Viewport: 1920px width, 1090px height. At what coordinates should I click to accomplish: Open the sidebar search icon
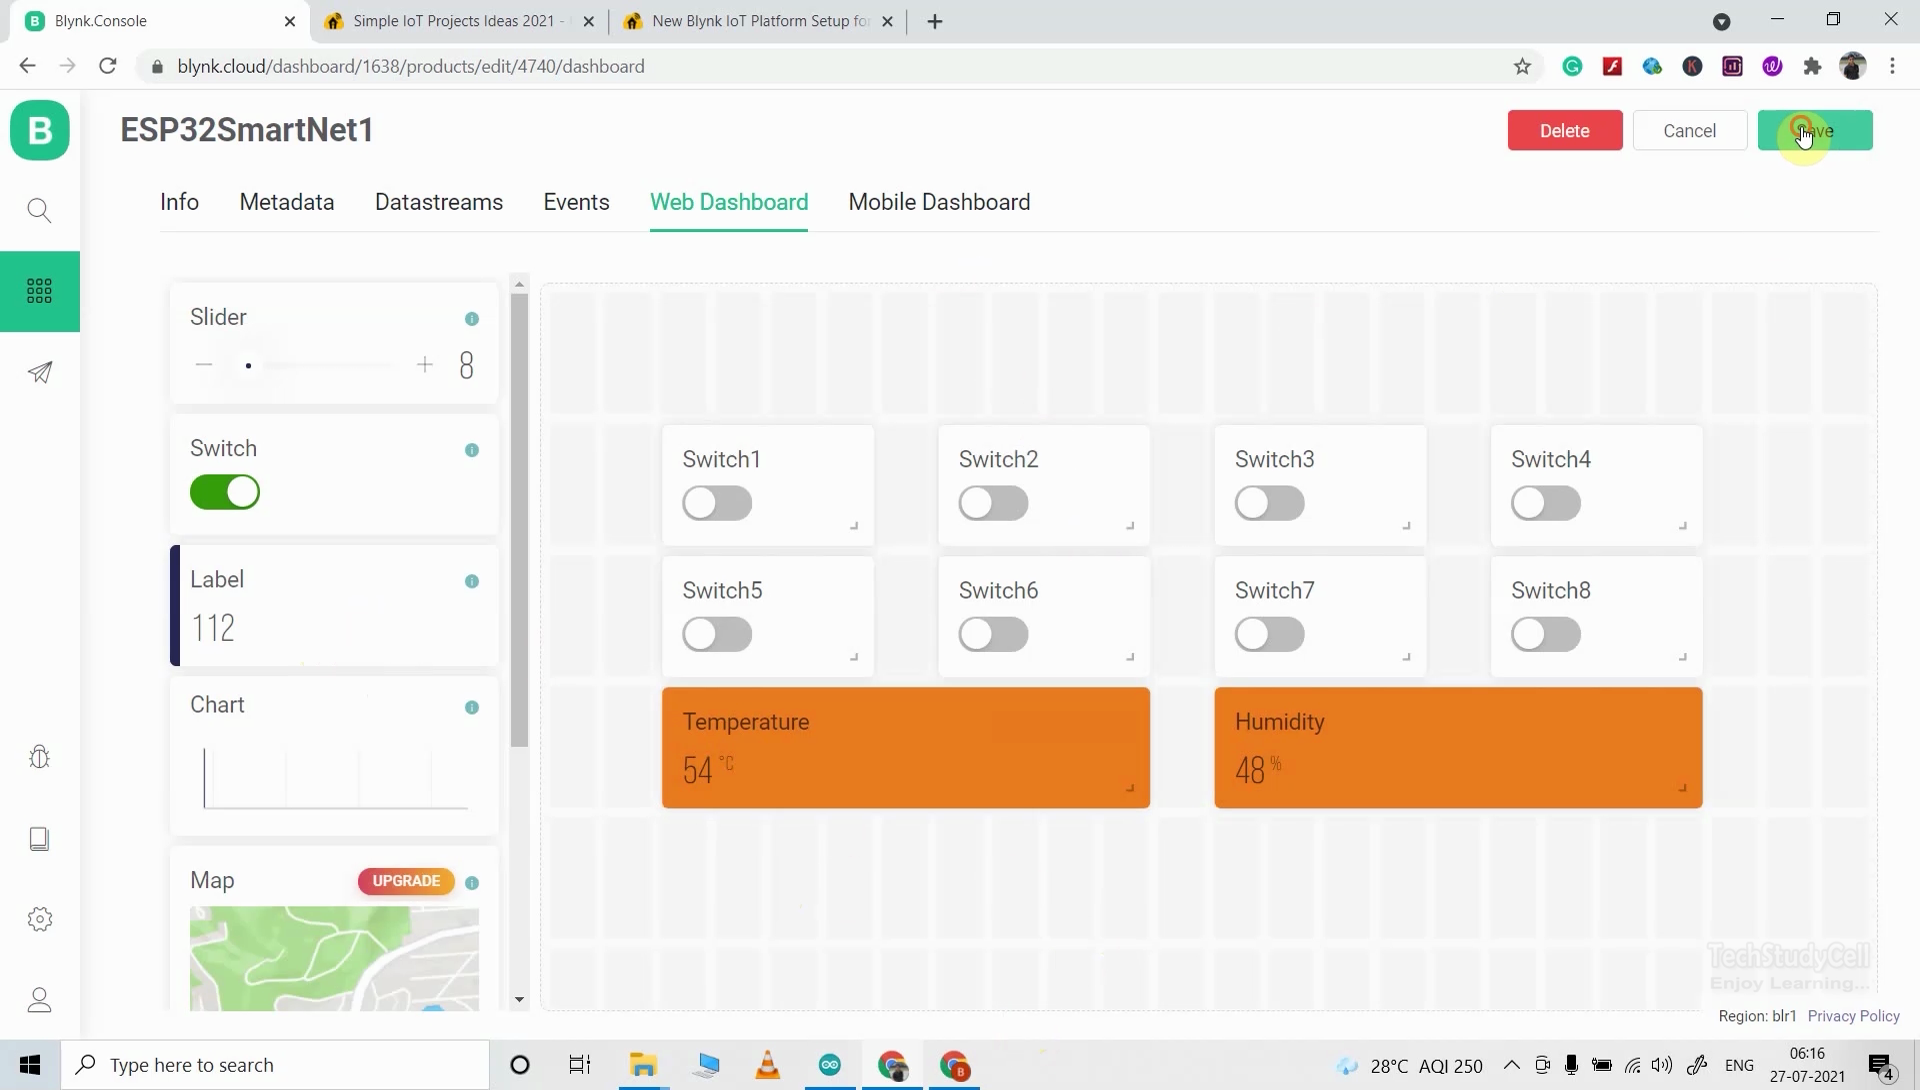[40, 210]
